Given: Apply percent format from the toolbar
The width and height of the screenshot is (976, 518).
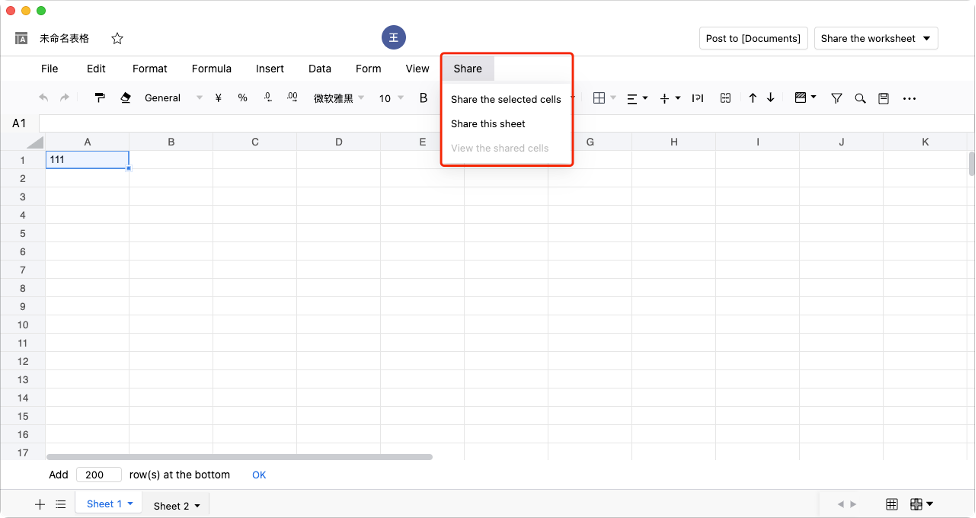Looking at the screenshot, I should (242, 98).
